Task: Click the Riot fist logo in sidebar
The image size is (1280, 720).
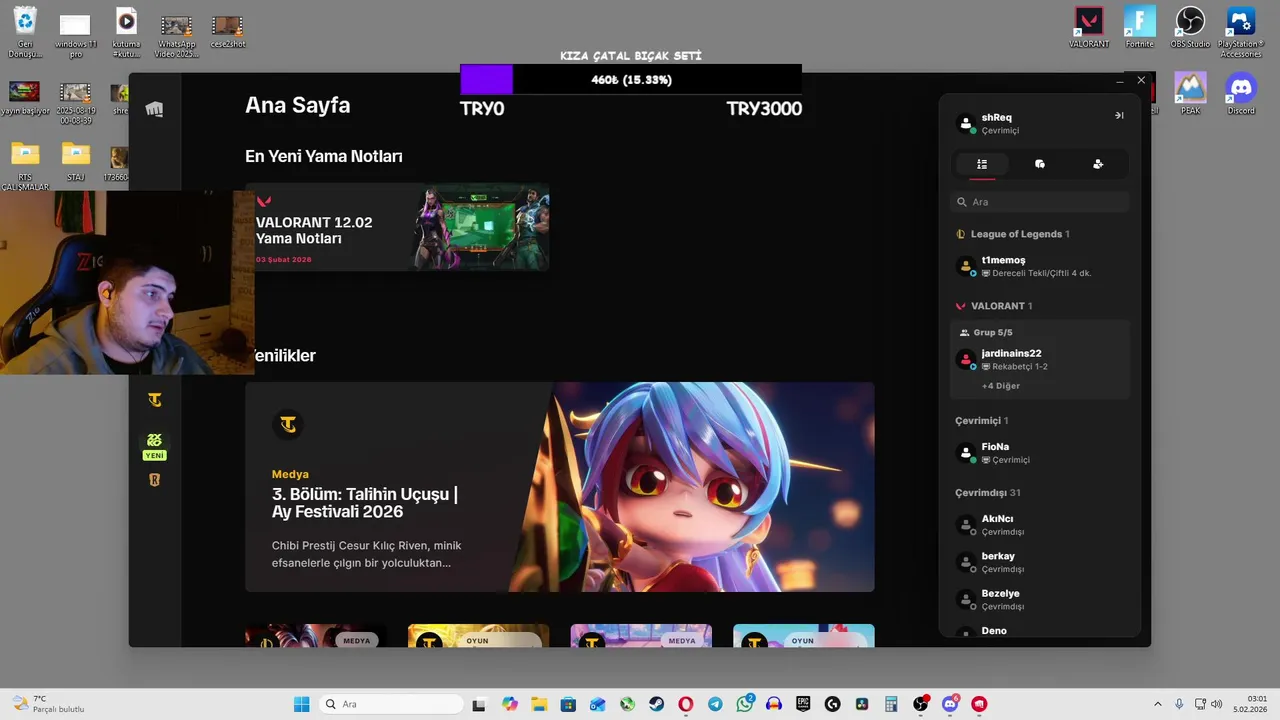Action: 154,109
